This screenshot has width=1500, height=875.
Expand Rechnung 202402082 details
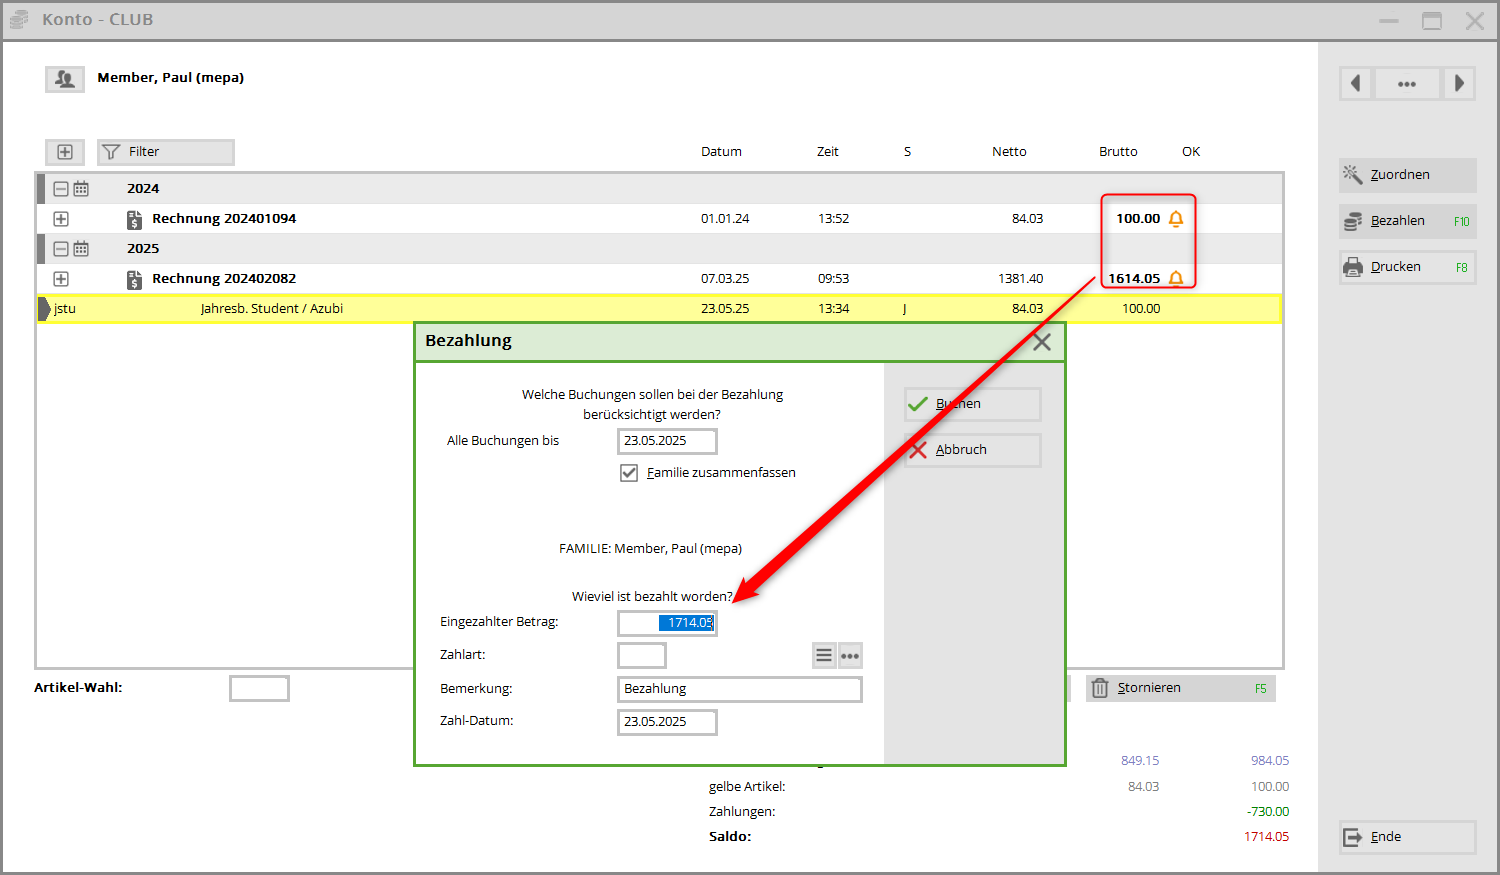point(61,279)
